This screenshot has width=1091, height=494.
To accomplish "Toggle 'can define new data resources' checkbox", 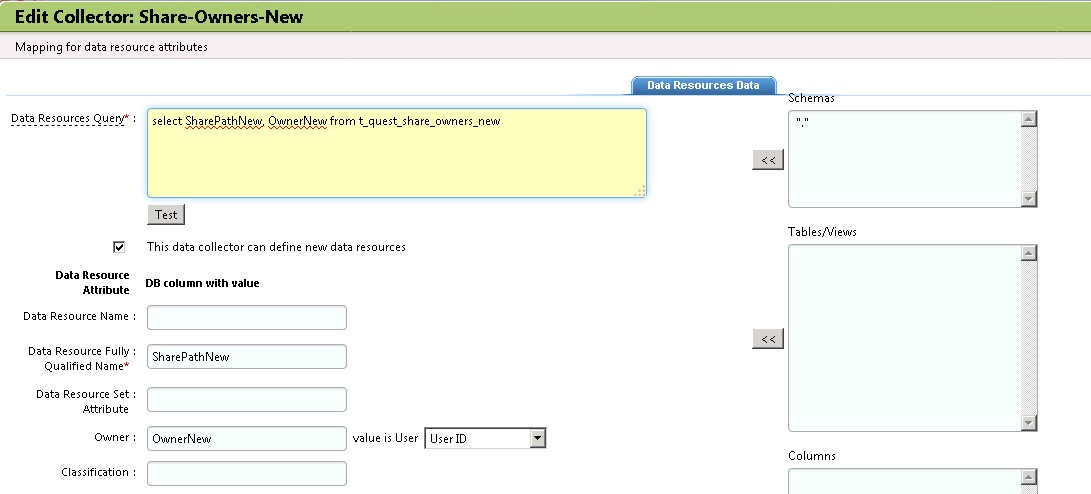I will pyautogui.click(x=120, y=246).
